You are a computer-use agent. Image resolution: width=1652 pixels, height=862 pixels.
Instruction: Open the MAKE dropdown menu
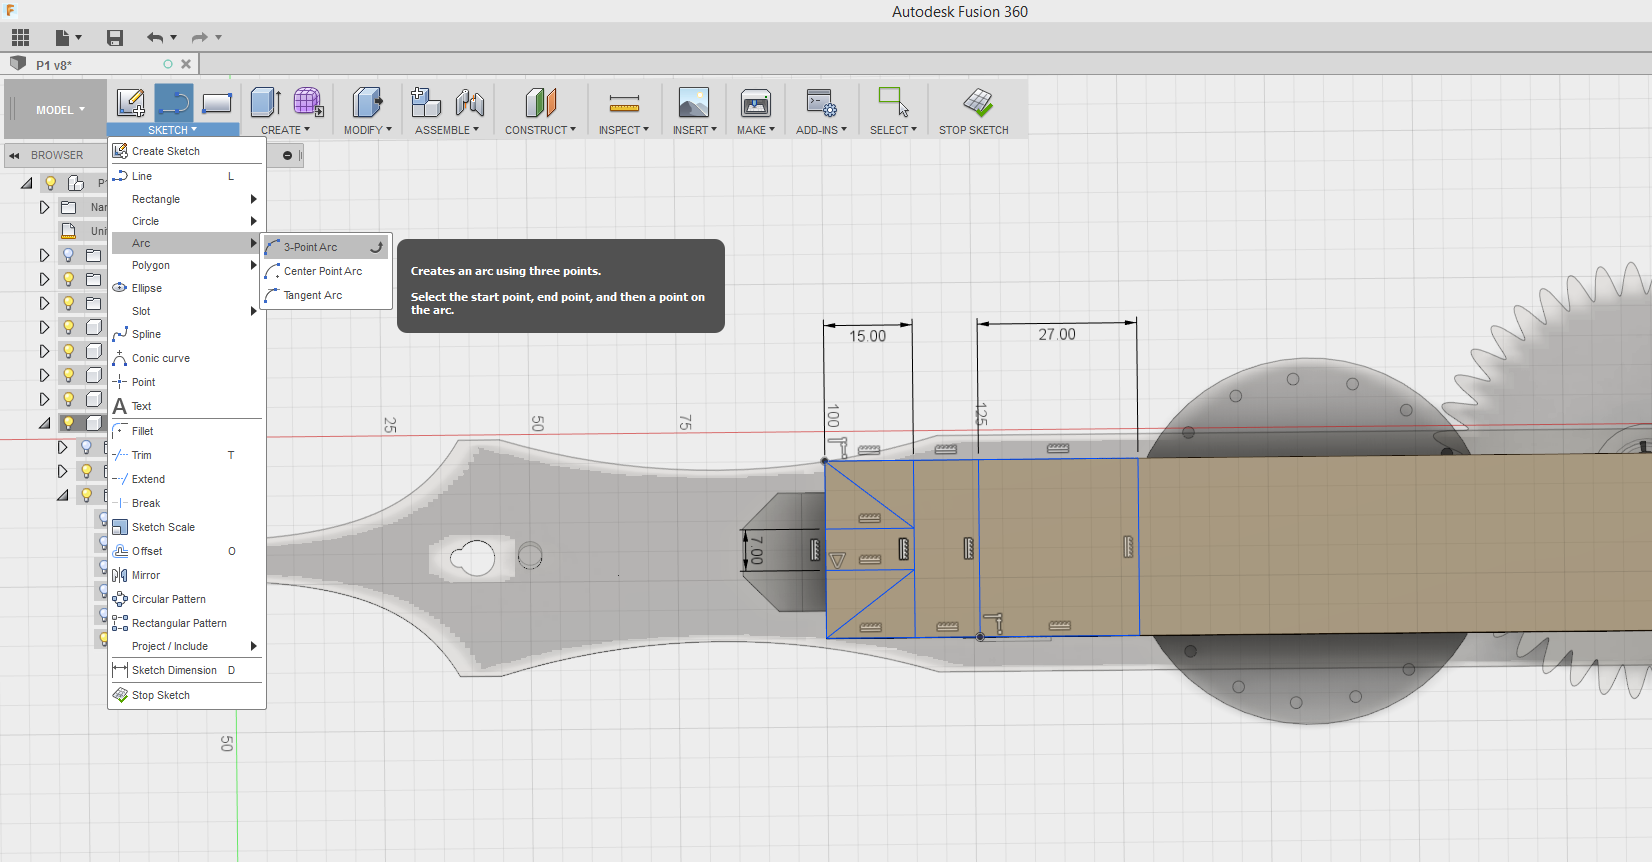pyautogui.click(x=756, y=130)
